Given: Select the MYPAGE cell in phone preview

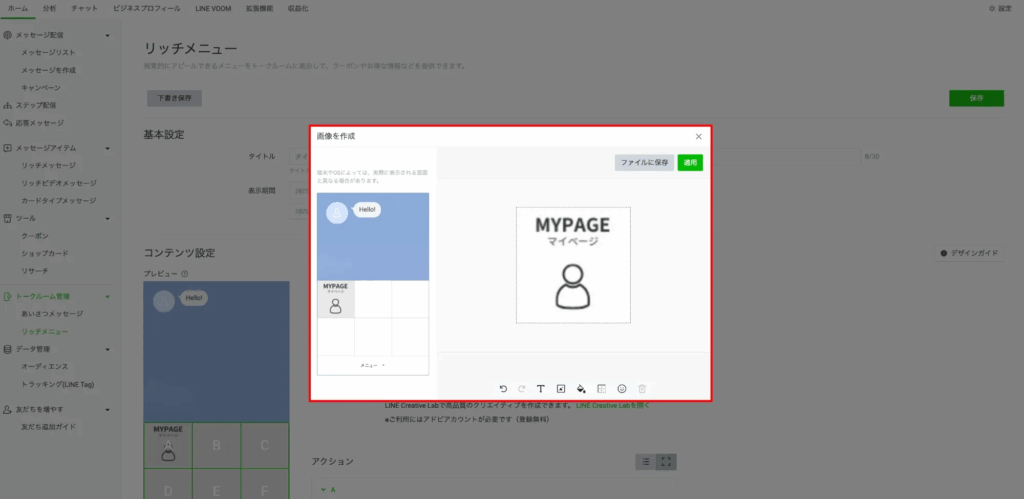Looking at the screenshot, I should tap(335, 299).
